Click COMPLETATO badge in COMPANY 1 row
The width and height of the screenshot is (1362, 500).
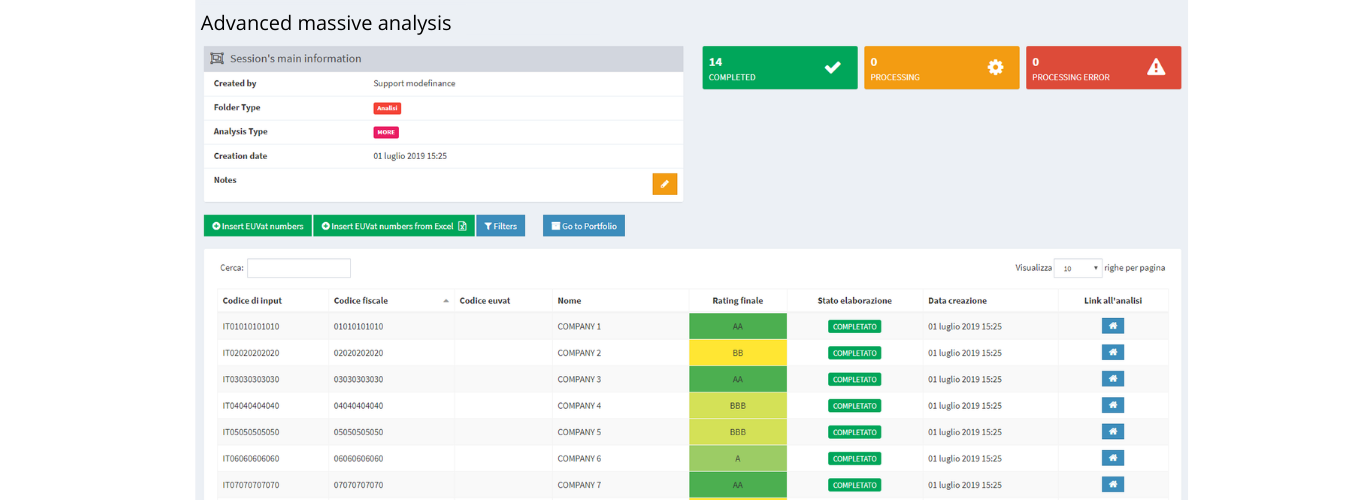click(x=854, y=326)
